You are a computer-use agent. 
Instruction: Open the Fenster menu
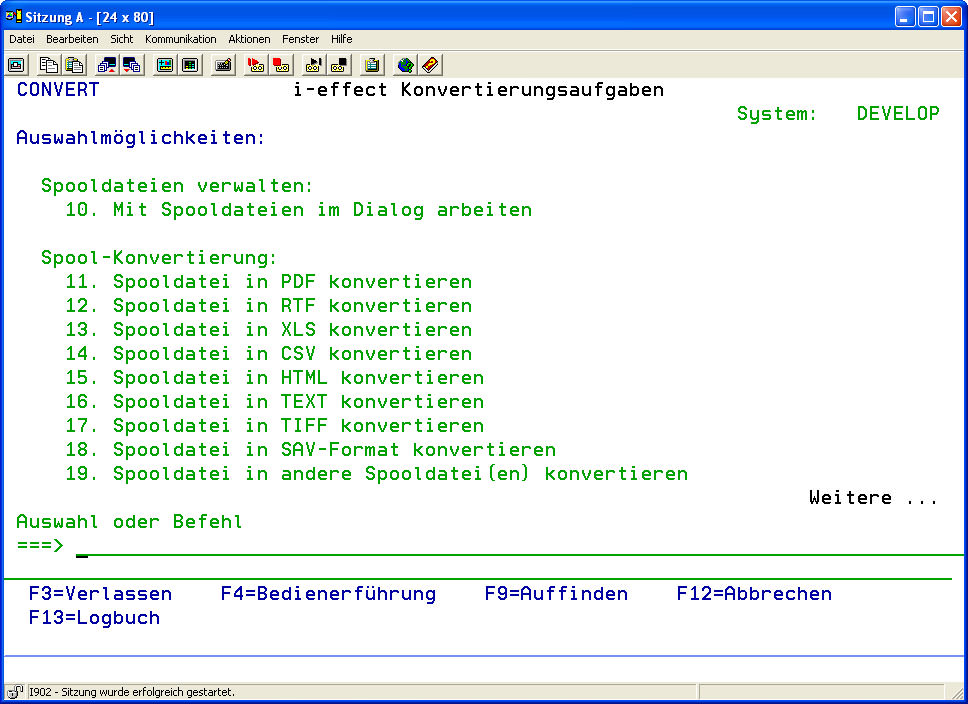coord(301,39)
